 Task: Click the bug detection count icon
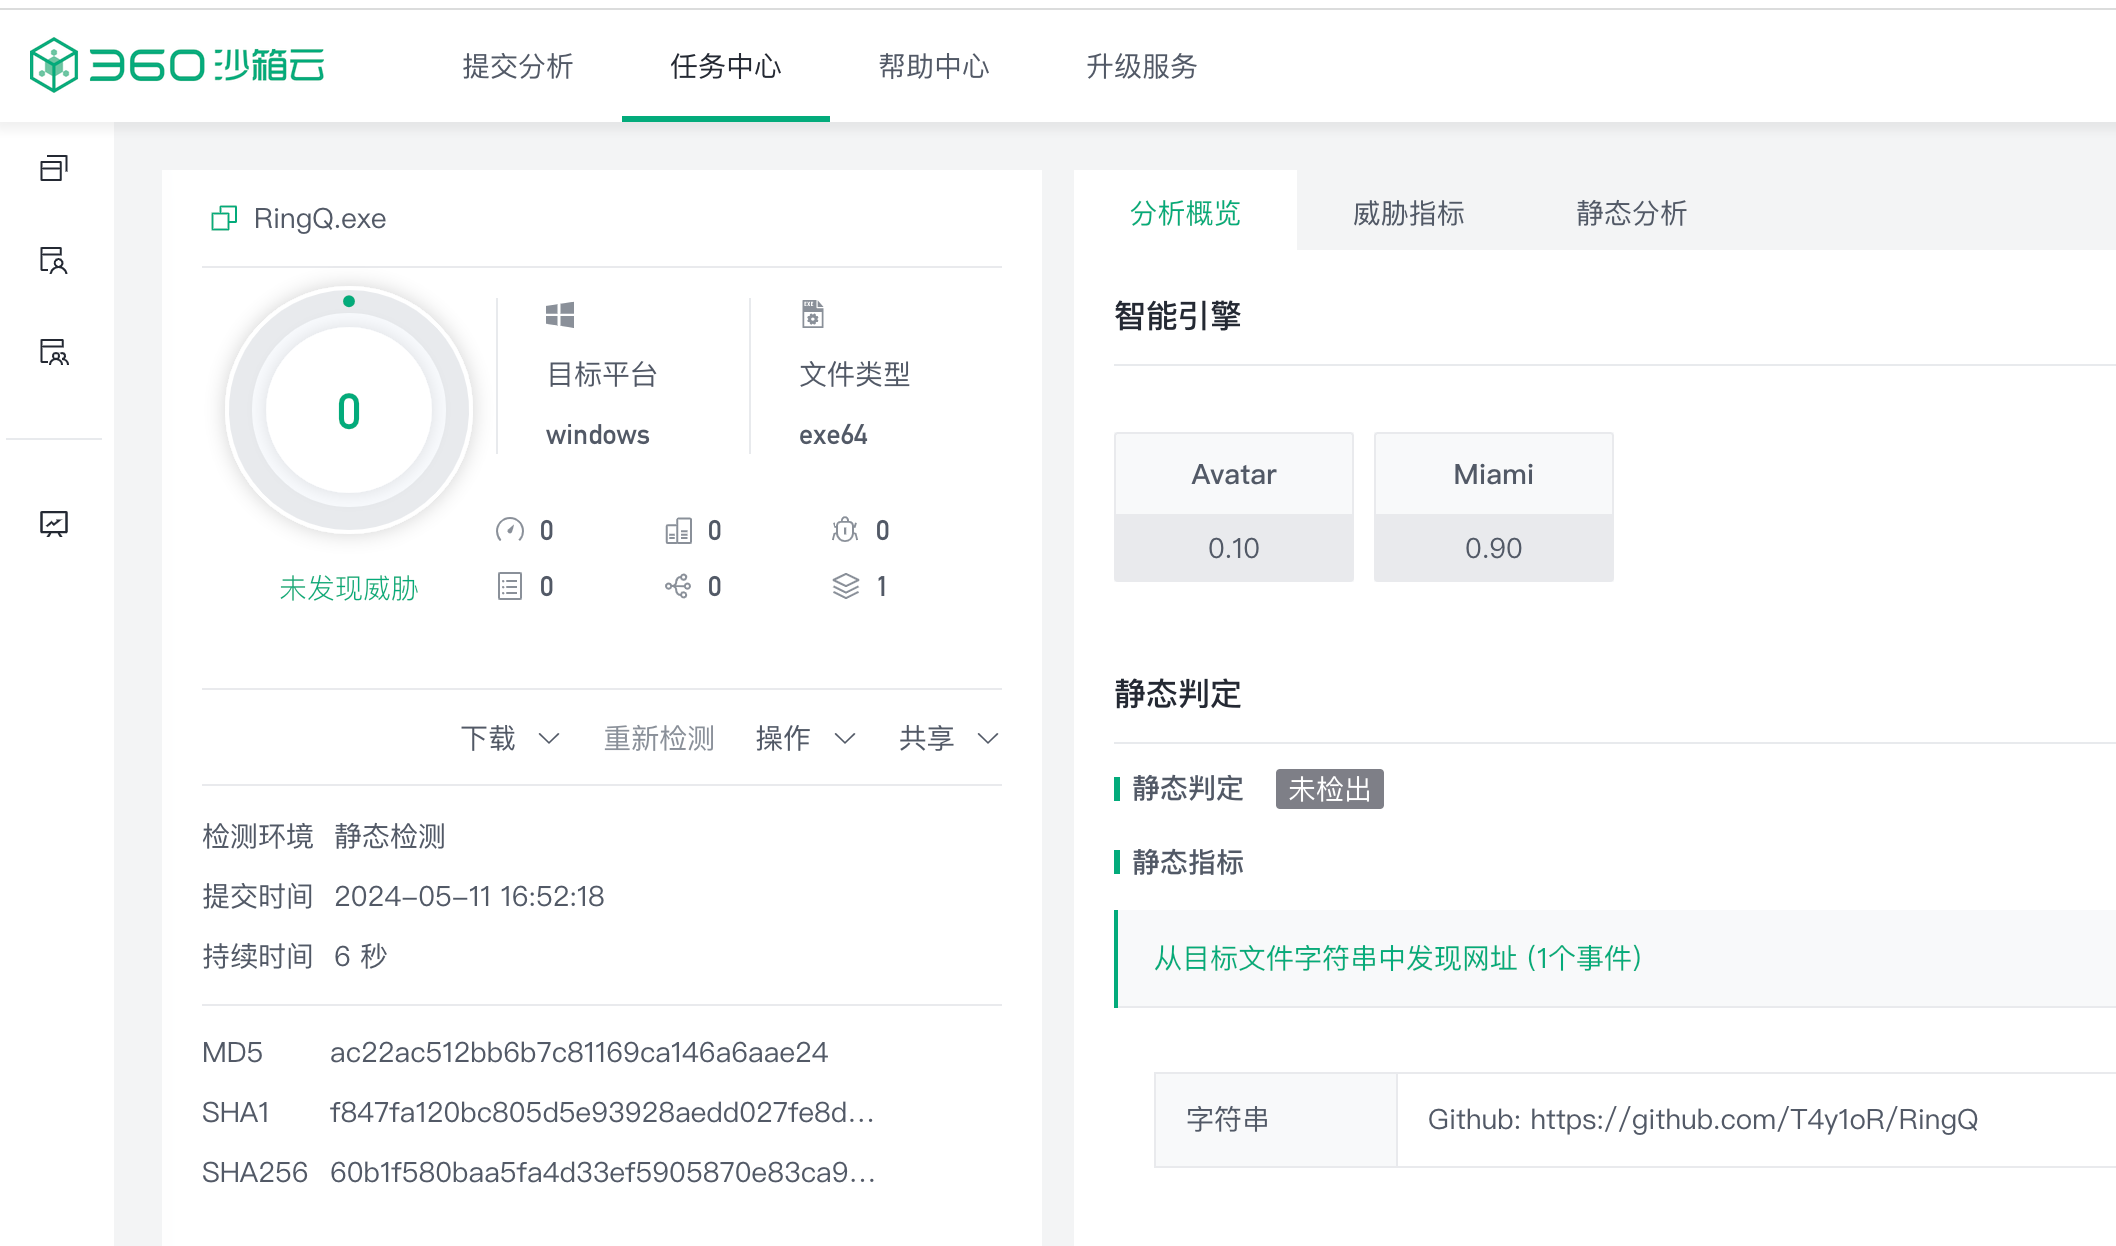pyautogui.click(x=845, y=530)
